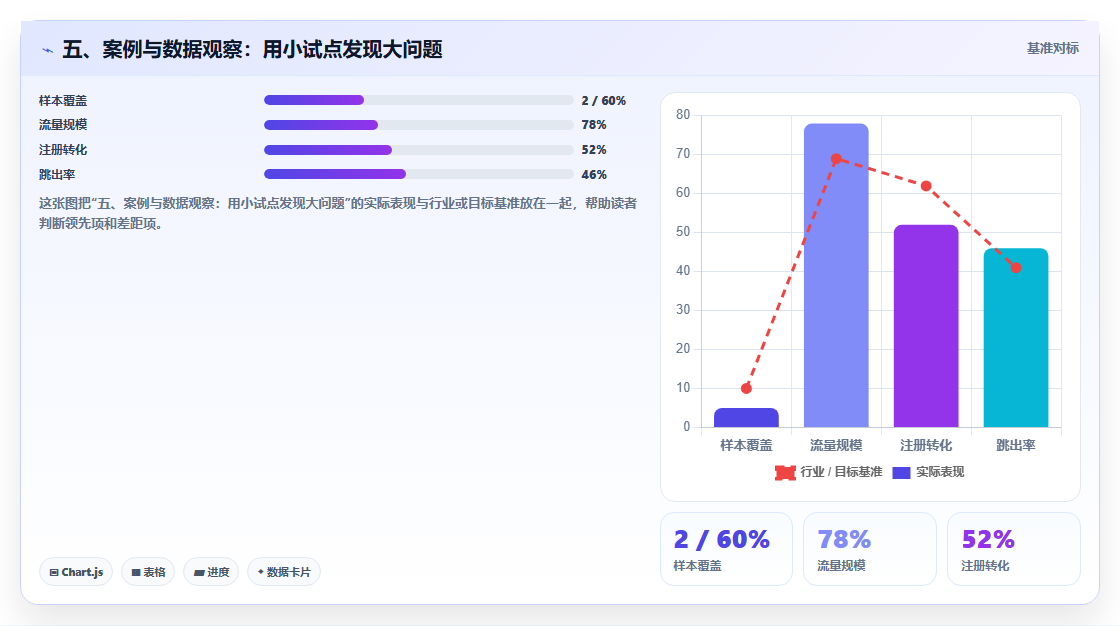Image resolution: width=1120 pixels, height=626 pixels.
Task: Click the purple 注册转化 bar in the chart
Action: [x=926, y=326]
